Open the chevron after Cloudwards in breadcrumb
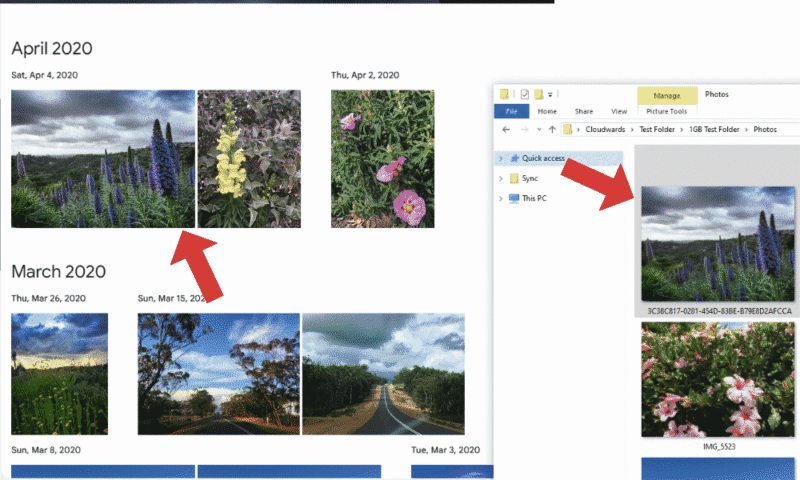The height and width of the screenshot is (480, 800). (x=632, y=130)
